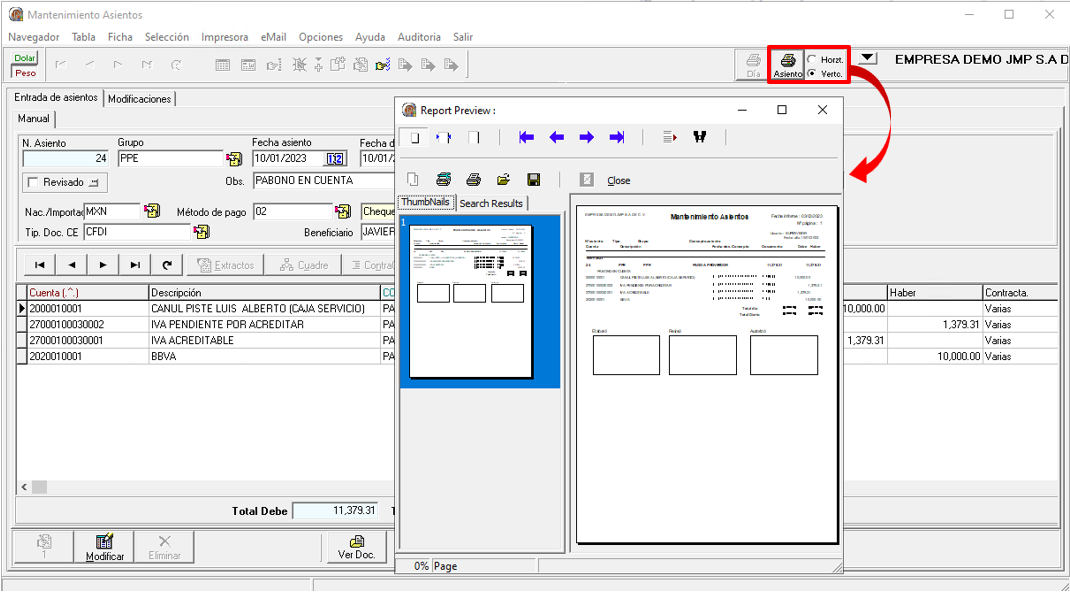This screenshot has width=1070, height=592.
Task: Select the Manual tab
Action: click(x=33, y=119)
